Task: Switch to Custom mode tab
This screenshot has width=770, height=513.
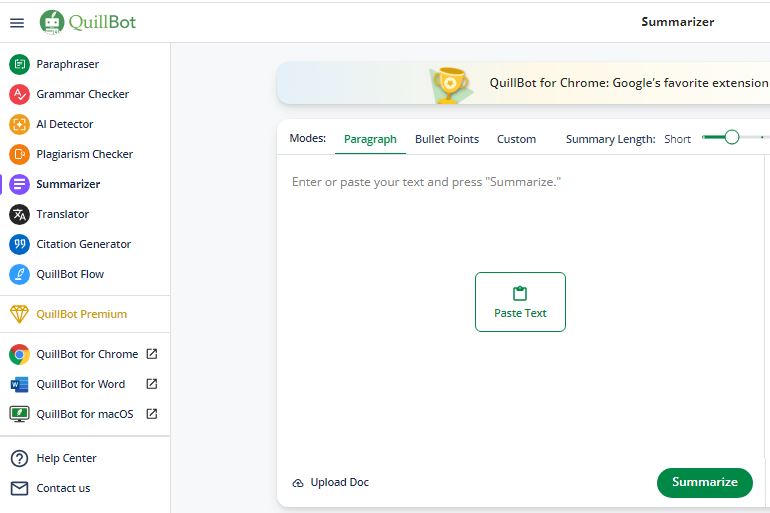Action: pos(517,139)
